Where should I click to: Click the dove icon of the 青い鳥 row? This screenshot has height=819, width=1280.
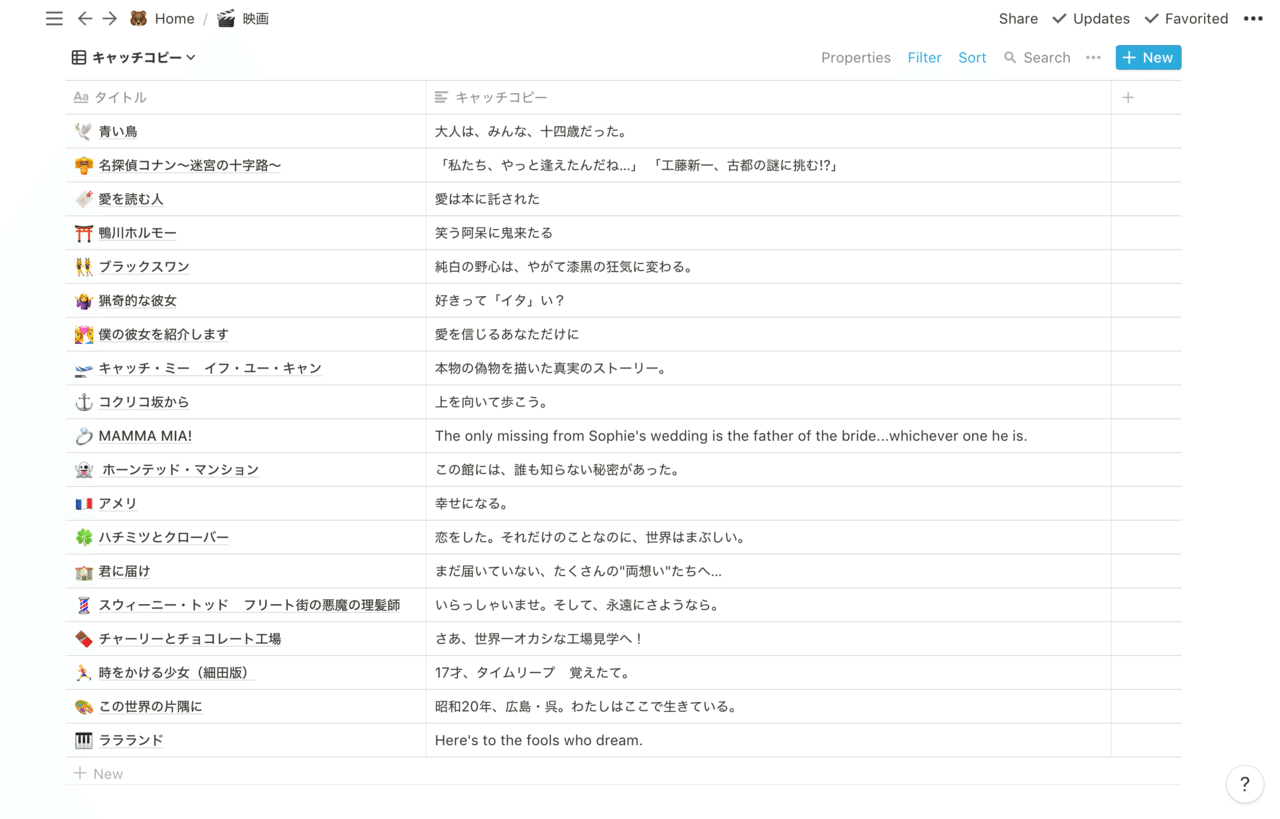pos(84,131)
